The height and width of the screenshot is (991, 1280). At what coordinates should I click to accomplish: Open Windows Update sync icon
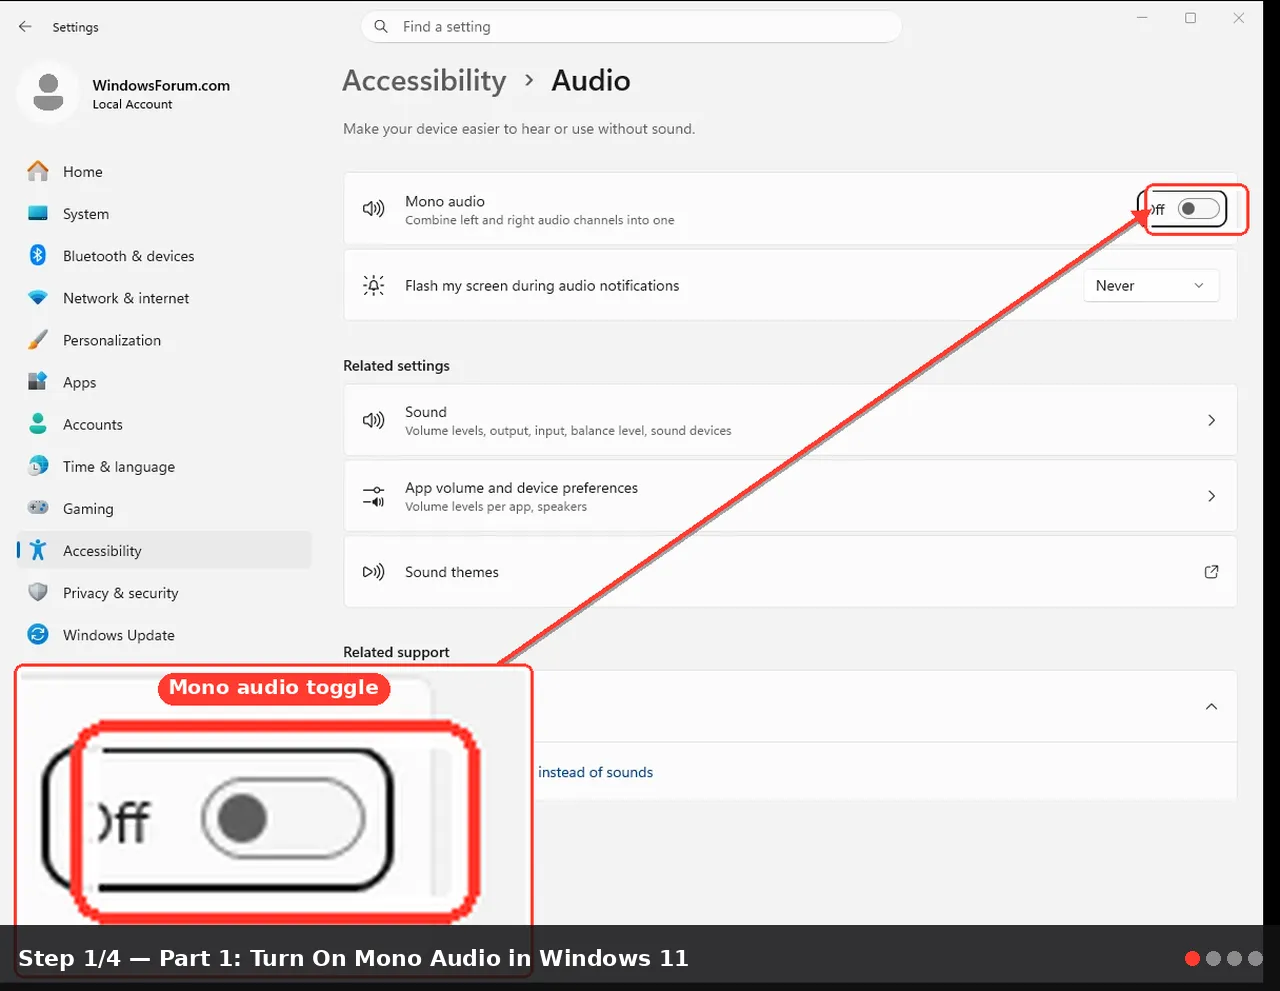point(38,634)
